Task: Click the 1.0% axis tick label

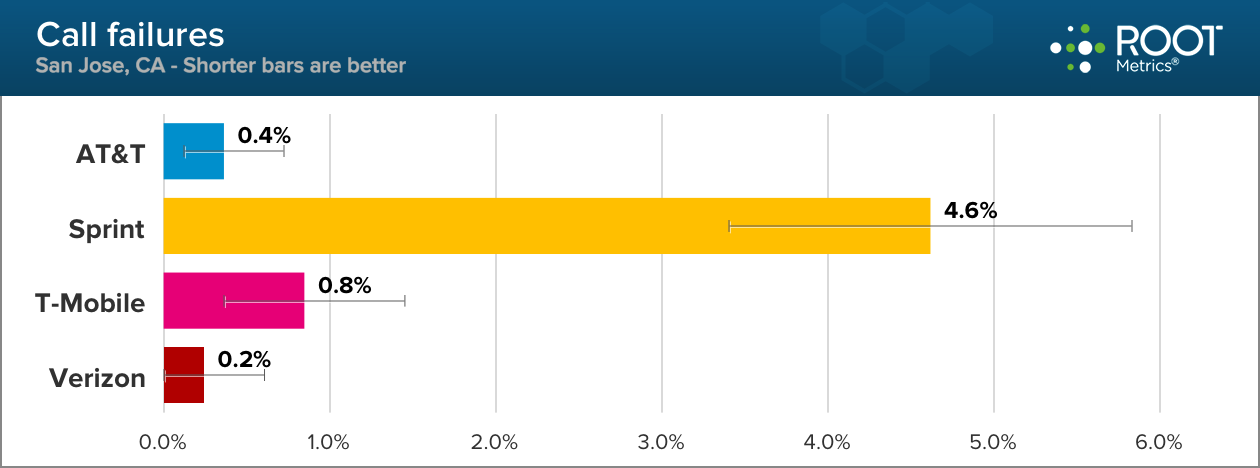Action: 329,441
